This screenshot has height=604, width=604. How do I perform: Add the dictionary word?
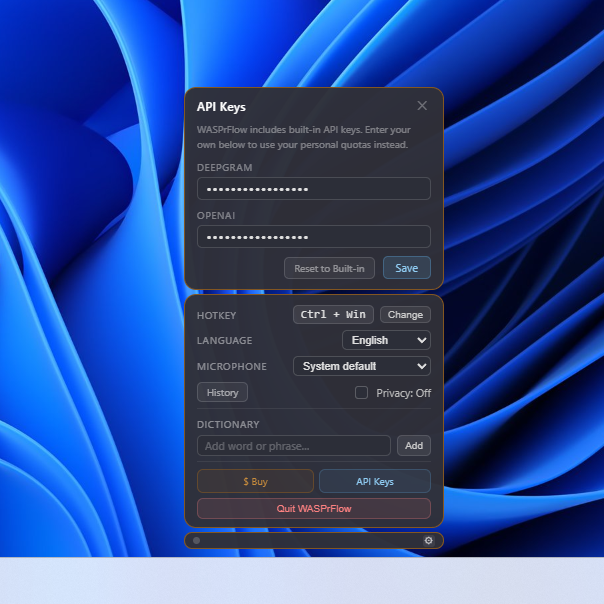pyautogui.click(x=414, y=446)
